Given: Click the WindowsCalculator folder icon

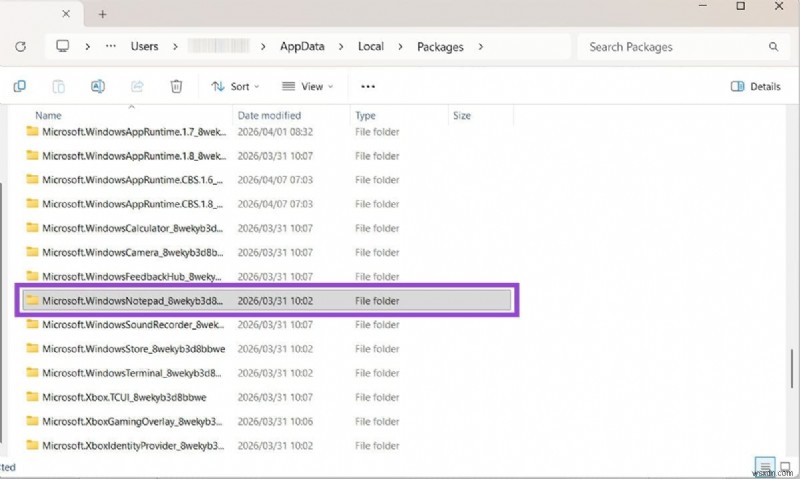Looking at the screenshot, I should click(32, 228).
